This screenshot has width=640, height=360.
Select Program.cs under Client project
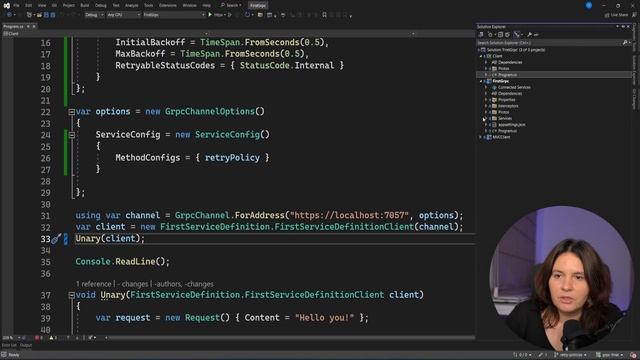tap(507, 75)
